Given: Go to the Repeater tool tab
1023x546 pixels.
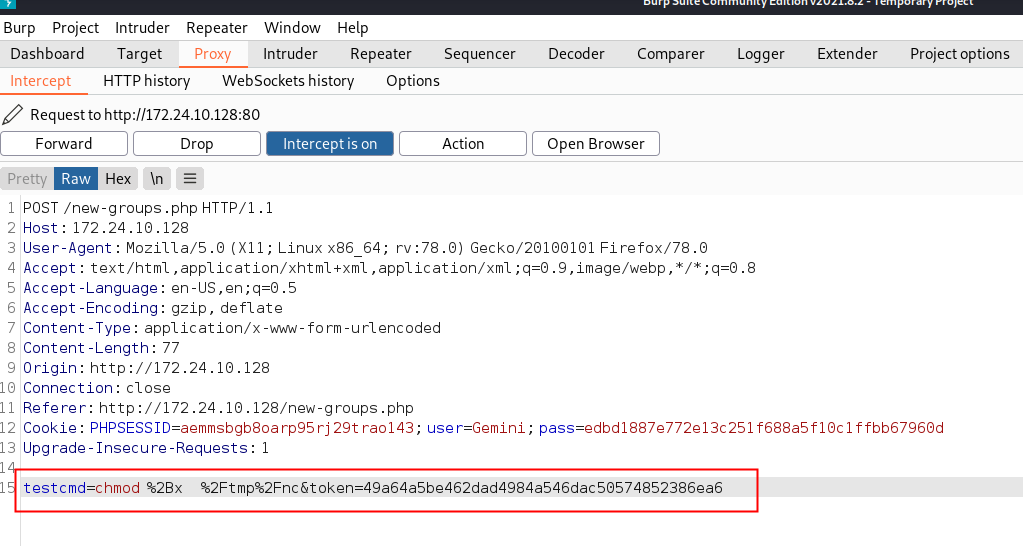Looking at the screenshot, I should coord(381,54).
